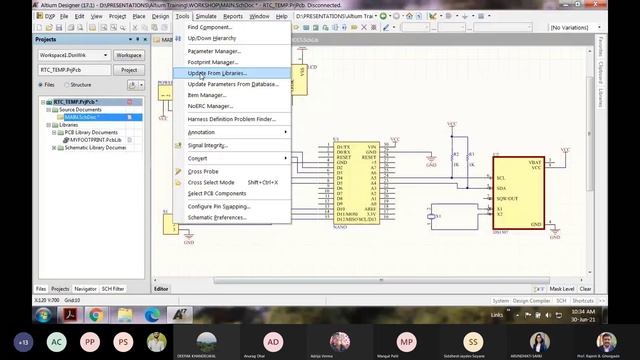Open the Workspace1.DsnWrk dropdown

click(105, 55)
